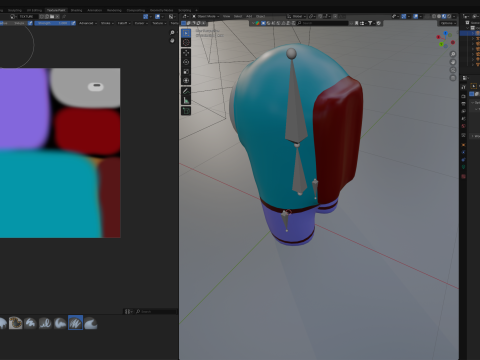Open the pivot point dropdown
Image resolution: width=480 pixels, height=360 pixels.
pos(312,16)
